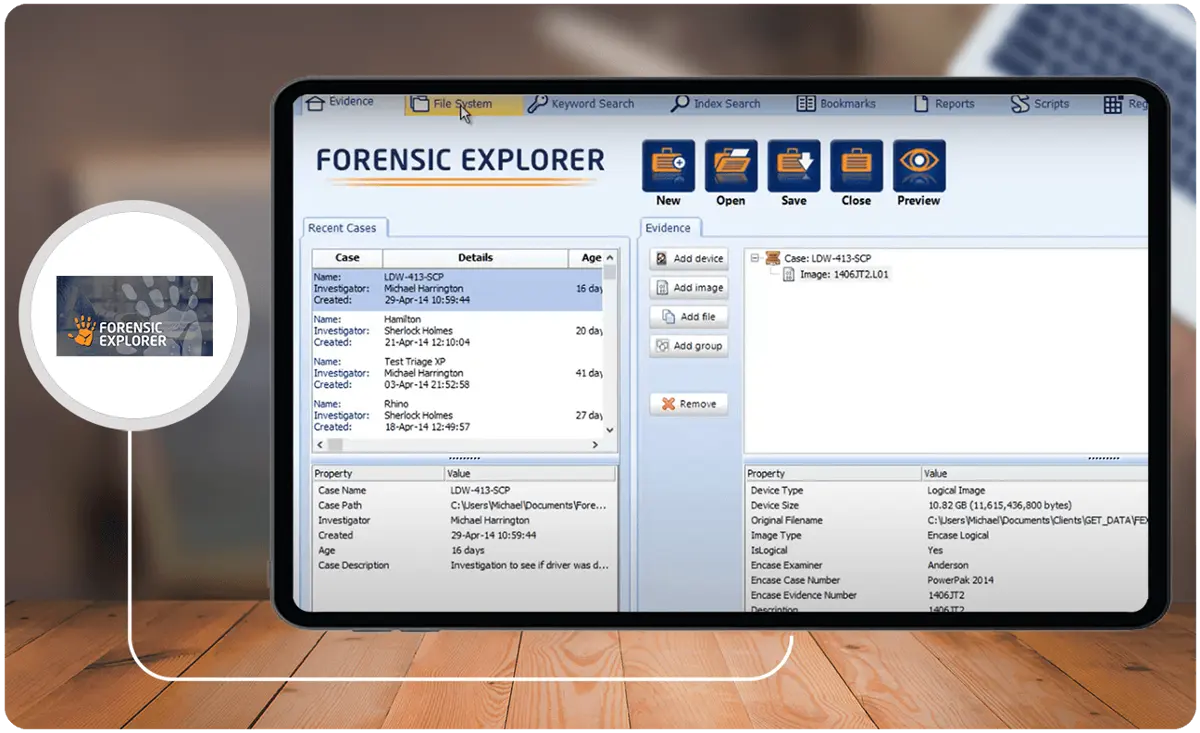
Task: Click the Add file button
Action: pos(689,317)
